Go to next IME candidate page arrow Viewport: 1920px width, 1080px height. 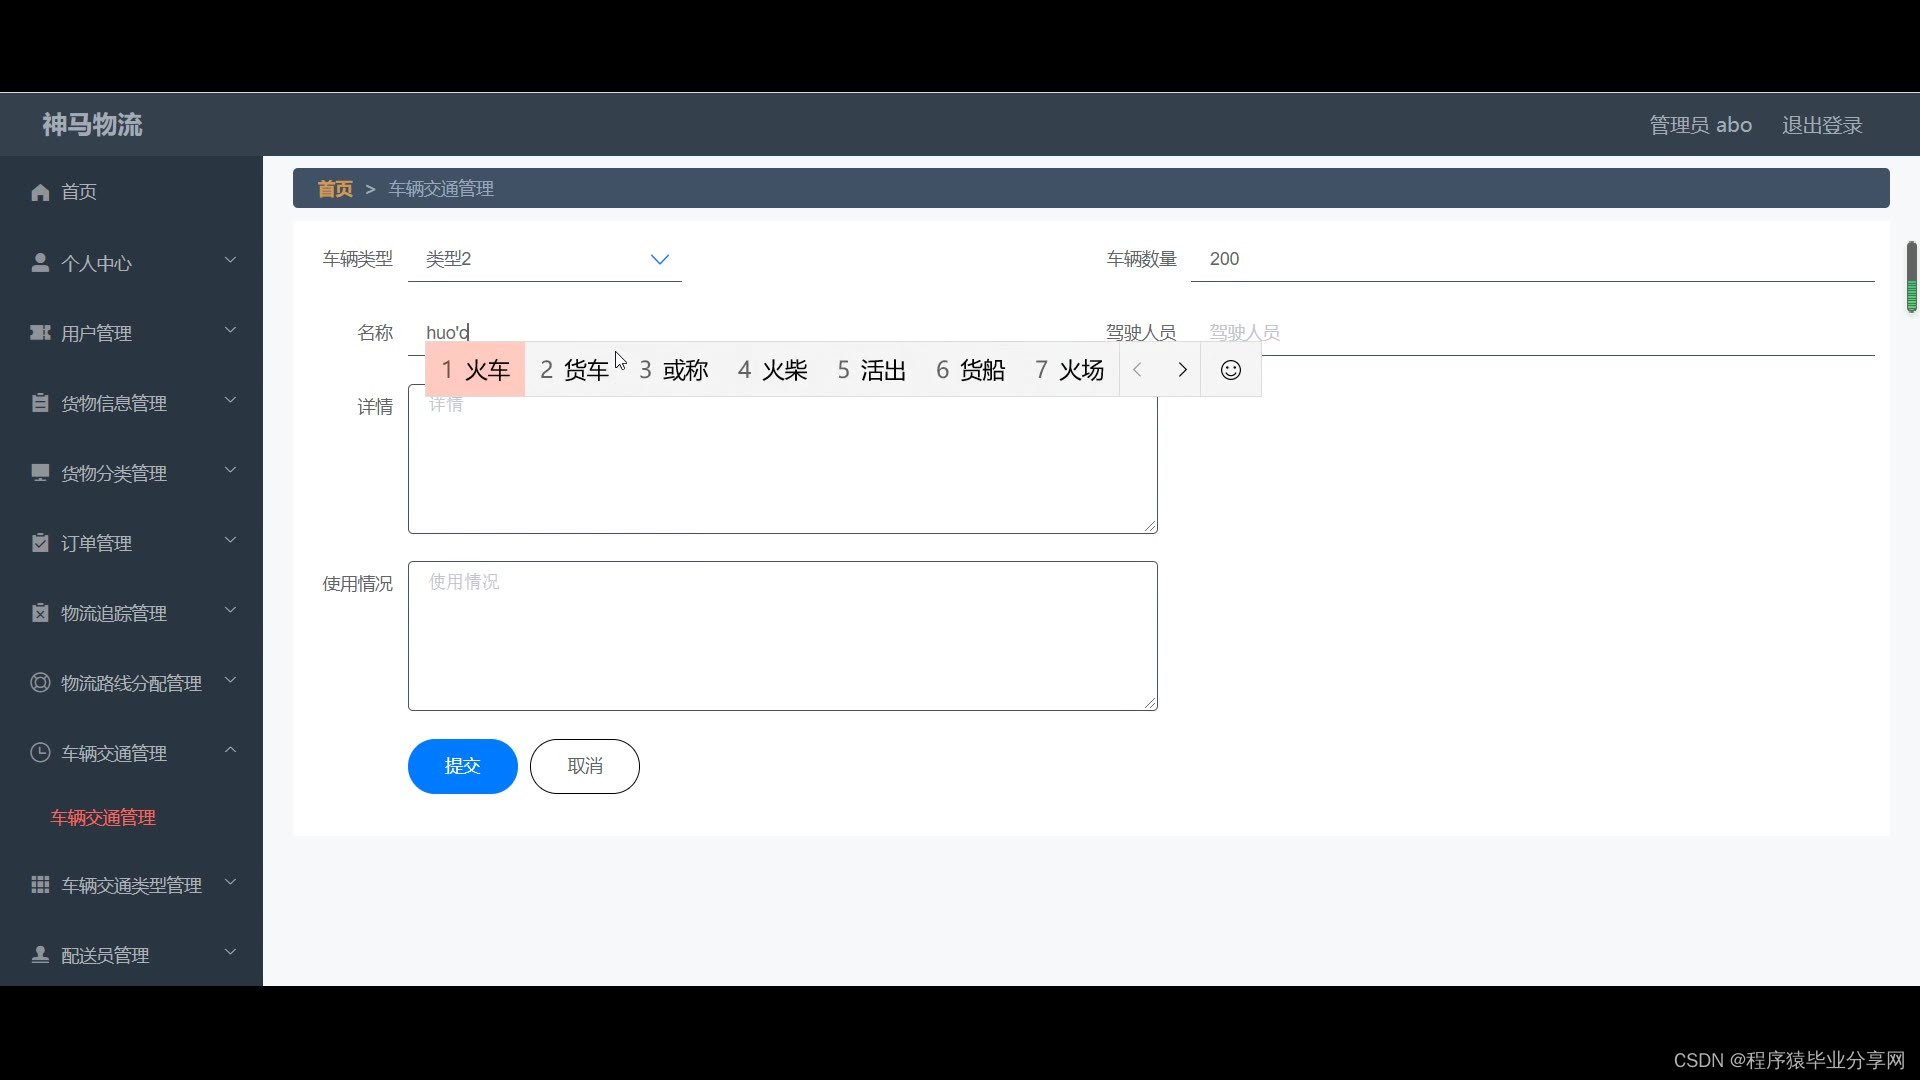click(1182, 370)
